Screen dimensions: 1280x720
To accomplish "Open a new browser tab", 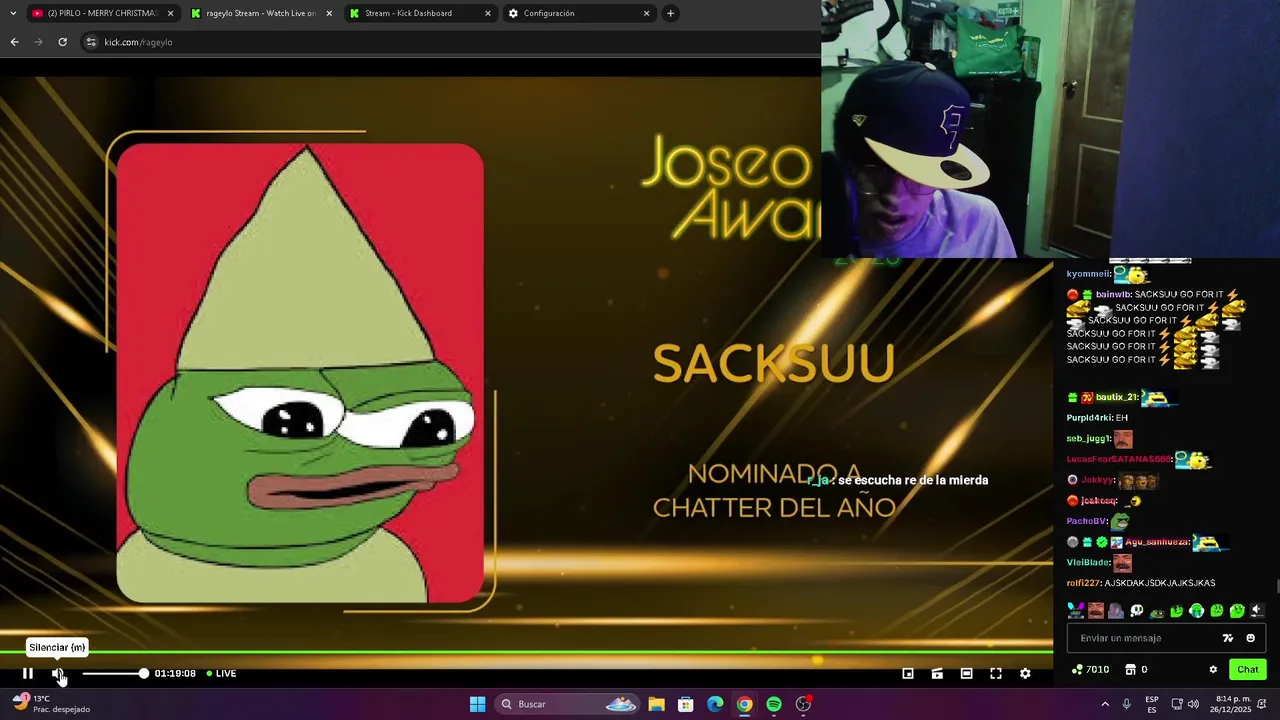I will pyautogui.click(x=670, y=13).
